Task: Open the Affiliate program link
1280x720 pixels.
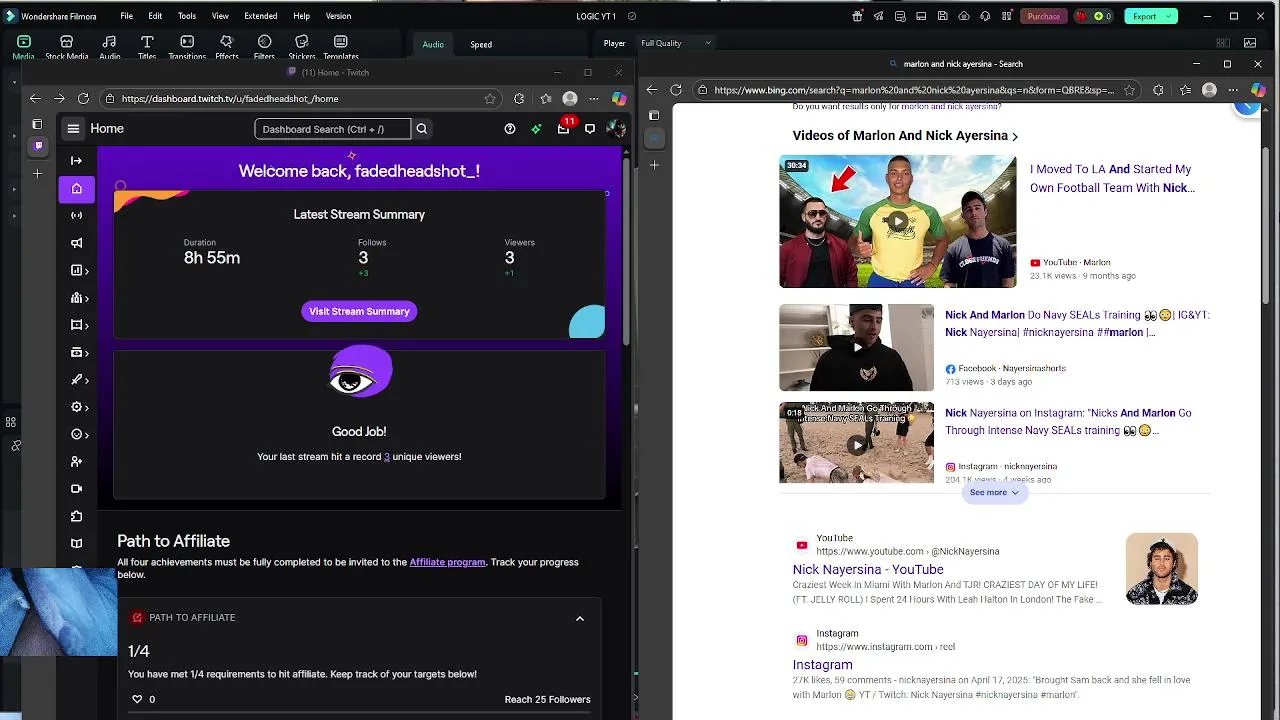Action: 447,562
